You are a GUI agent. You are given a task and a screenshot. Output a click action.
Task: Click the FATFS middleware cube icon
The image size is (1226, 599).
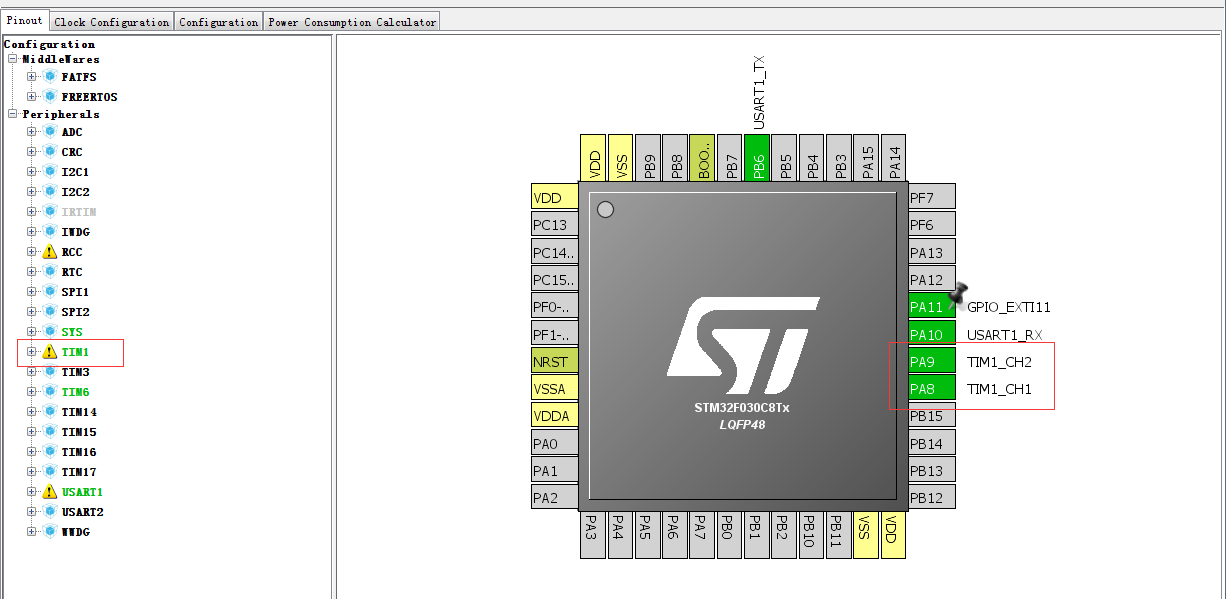tap(50, 77)
